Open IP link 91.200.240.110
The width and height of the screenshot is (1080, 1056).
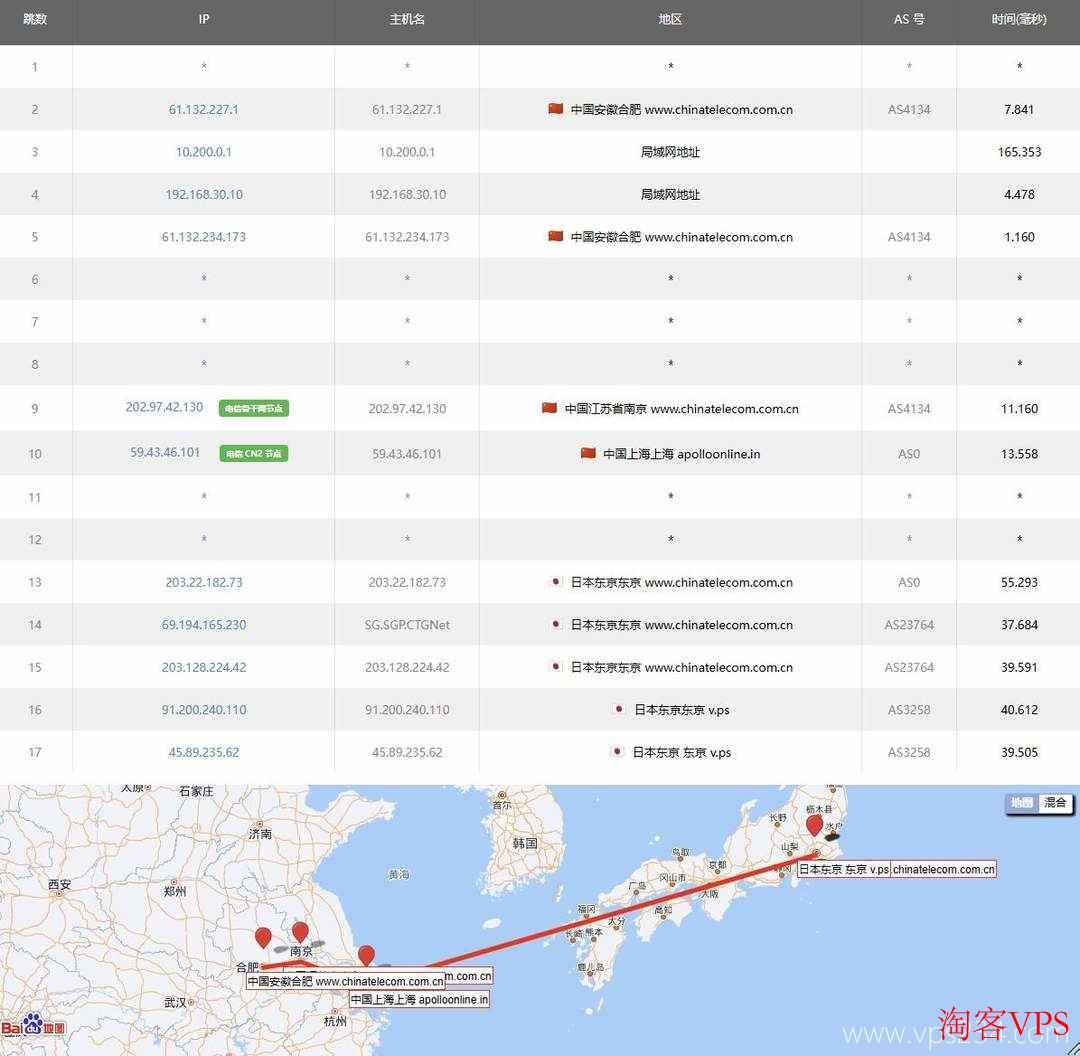click(x=203, y=710)
